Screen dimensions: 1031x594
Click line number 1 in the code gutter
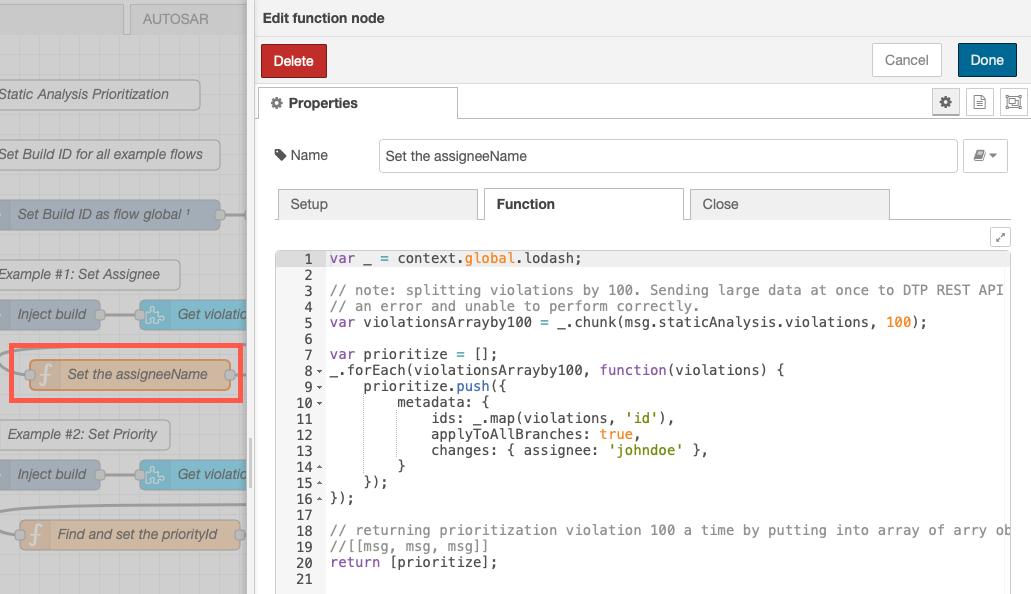[308, 259]
